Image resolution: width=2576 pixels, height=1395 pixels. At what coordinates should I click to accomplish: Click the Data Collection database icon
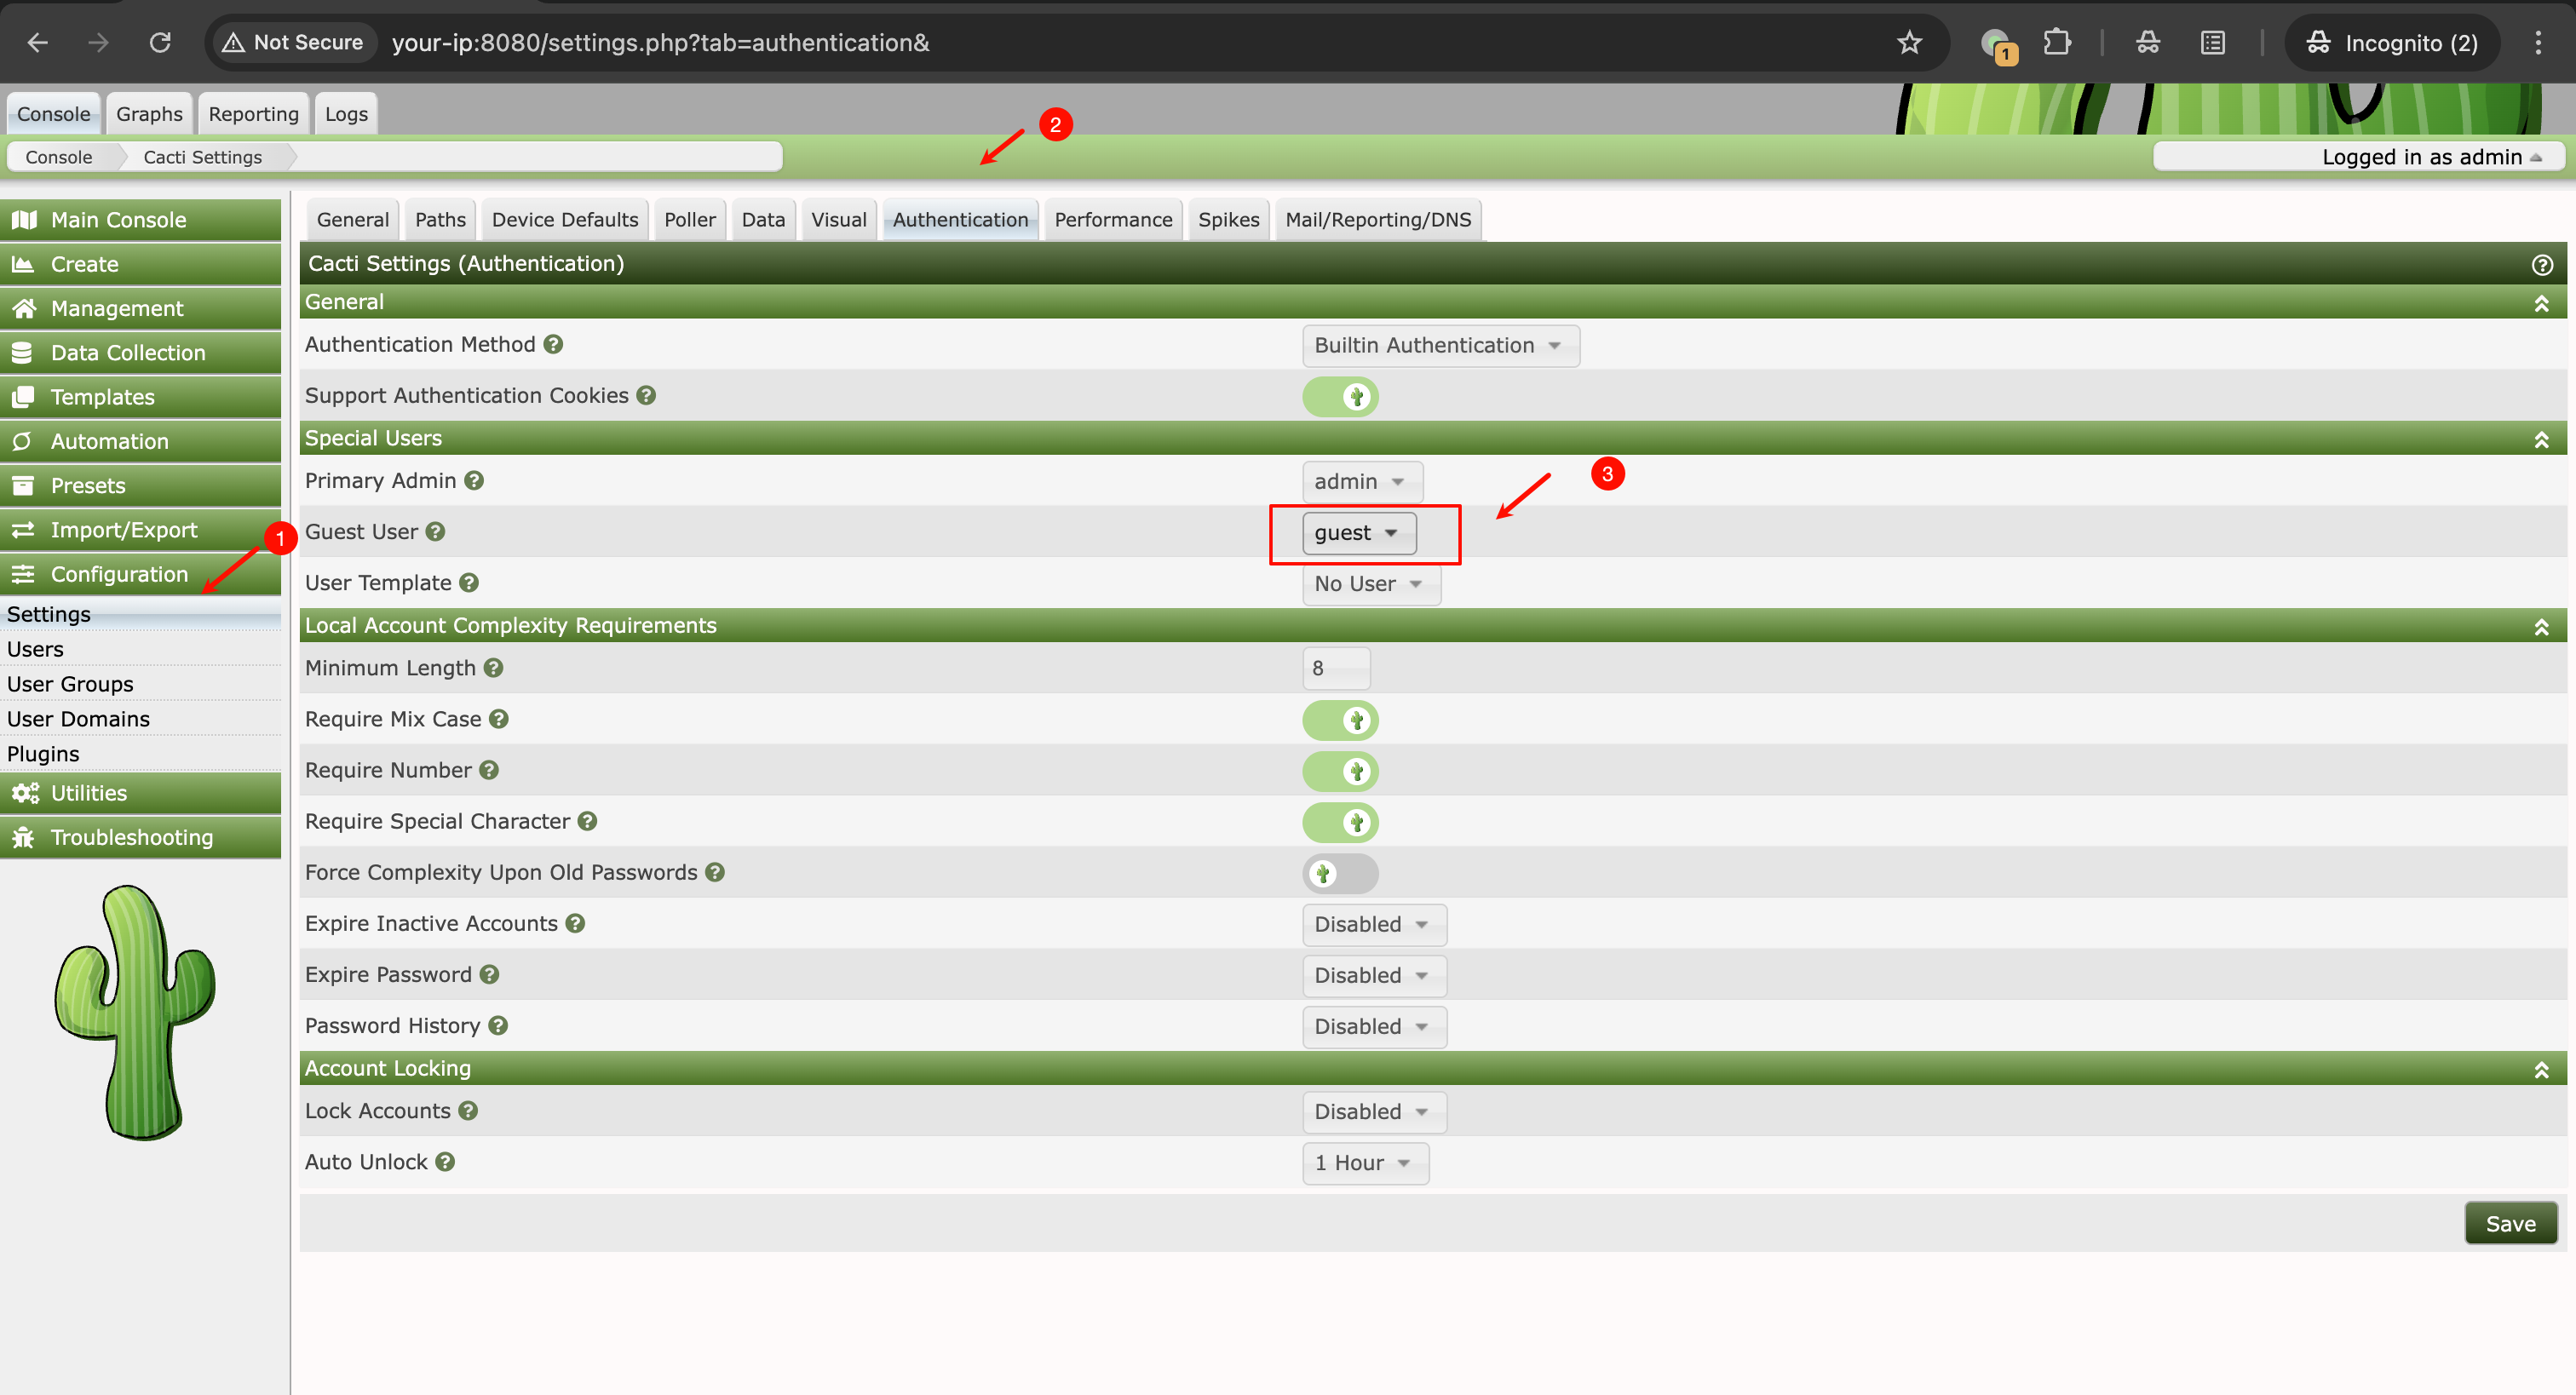pyautogui.click(x=22, y=353)
